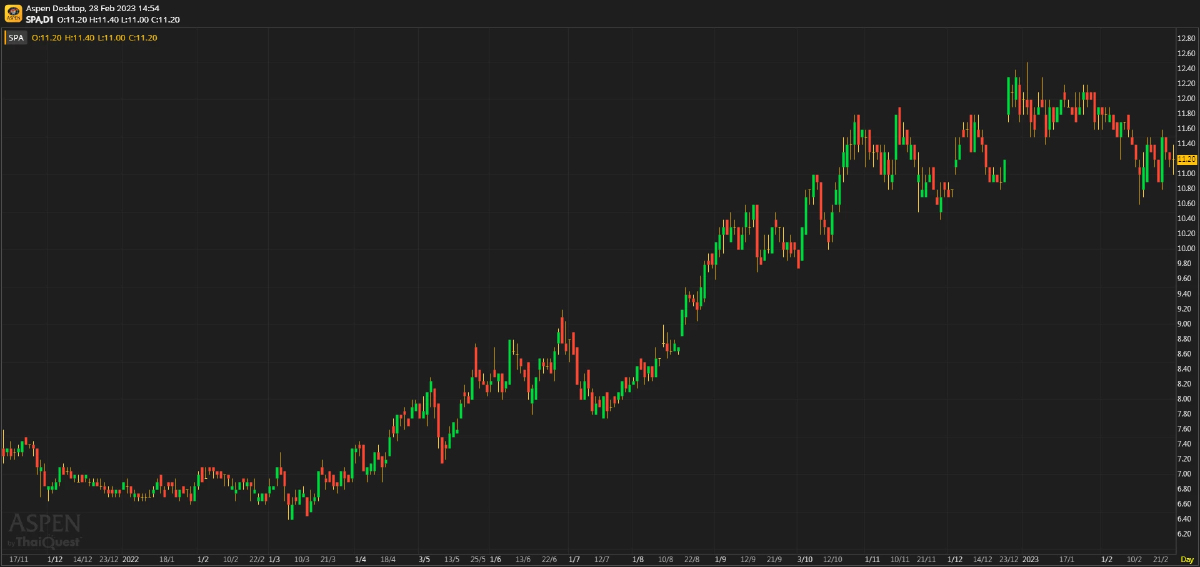The width and height of the screenshot is (1200, 567).
Task: Click the Aspen logo icon in header
Action: coord(13,13)
